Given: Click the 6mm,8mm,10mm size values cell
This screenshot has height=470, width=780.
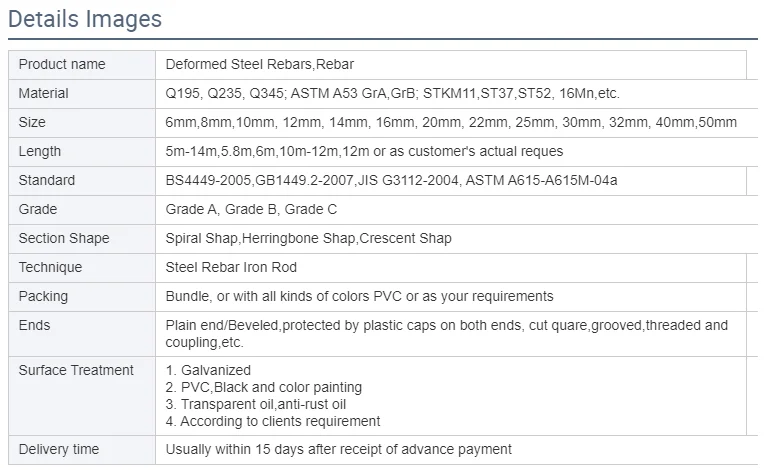Looking at the screenshot, I should [450, 122].
